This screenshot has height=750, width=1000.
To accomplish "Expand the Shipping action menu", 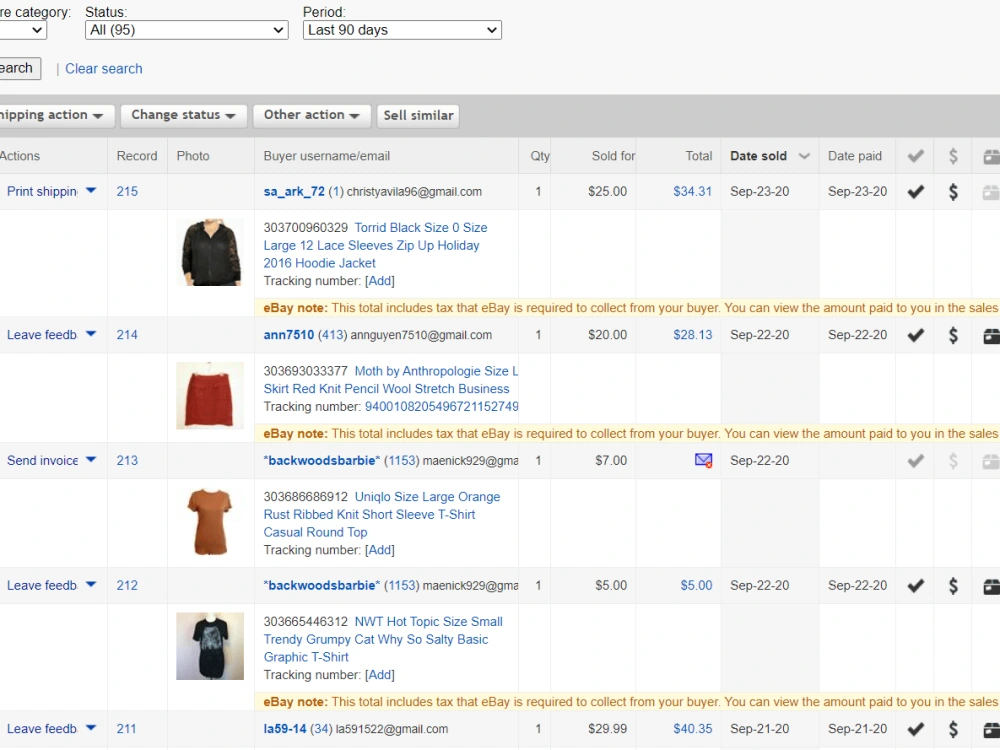I will click(56, 115).
